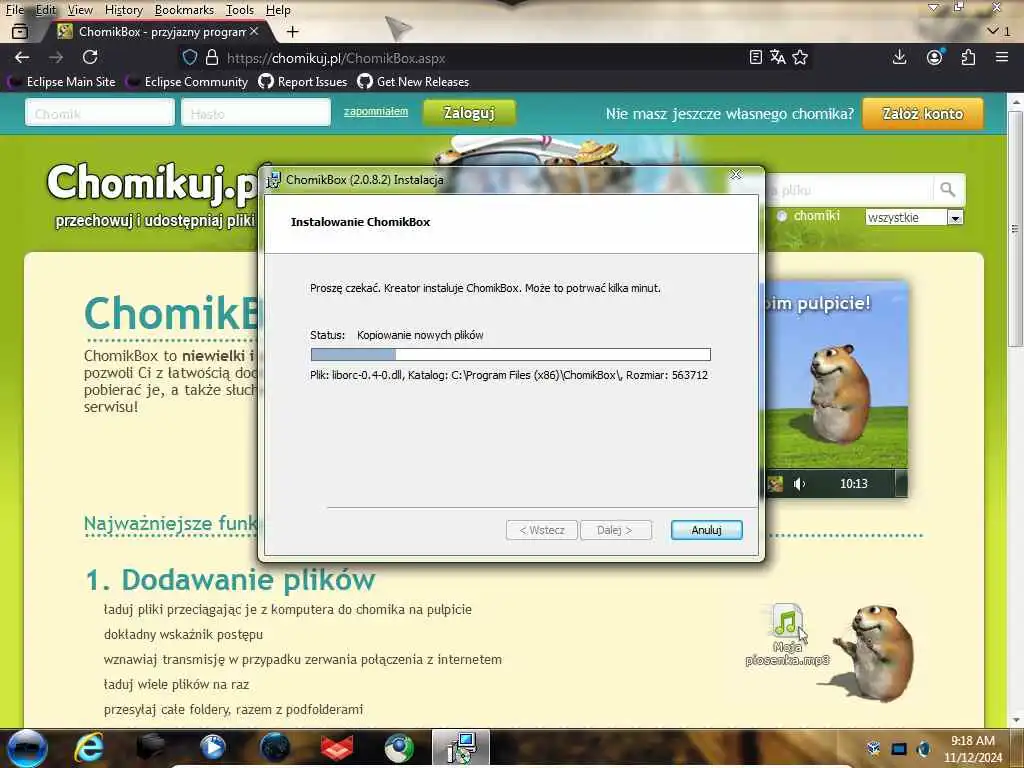Open the File menu
1024x768 pixels.
tap(14, 10)
